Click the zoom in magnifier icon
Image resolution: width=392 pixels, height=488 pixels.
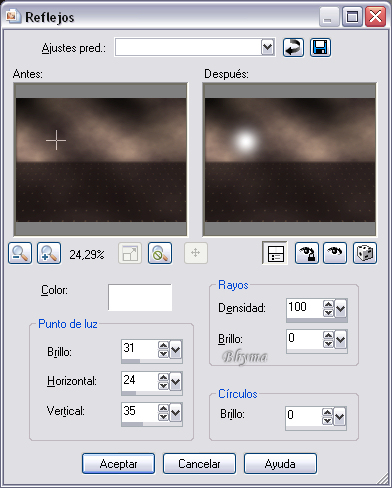[49, 253]
